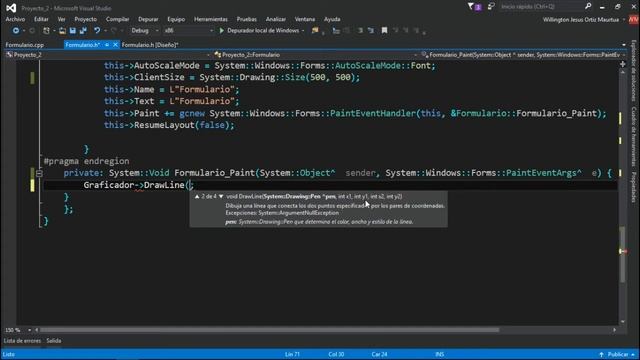The image size is (640, 360).
Task: Click the feedback icon beside quick launch
Action: coord(491,7)
